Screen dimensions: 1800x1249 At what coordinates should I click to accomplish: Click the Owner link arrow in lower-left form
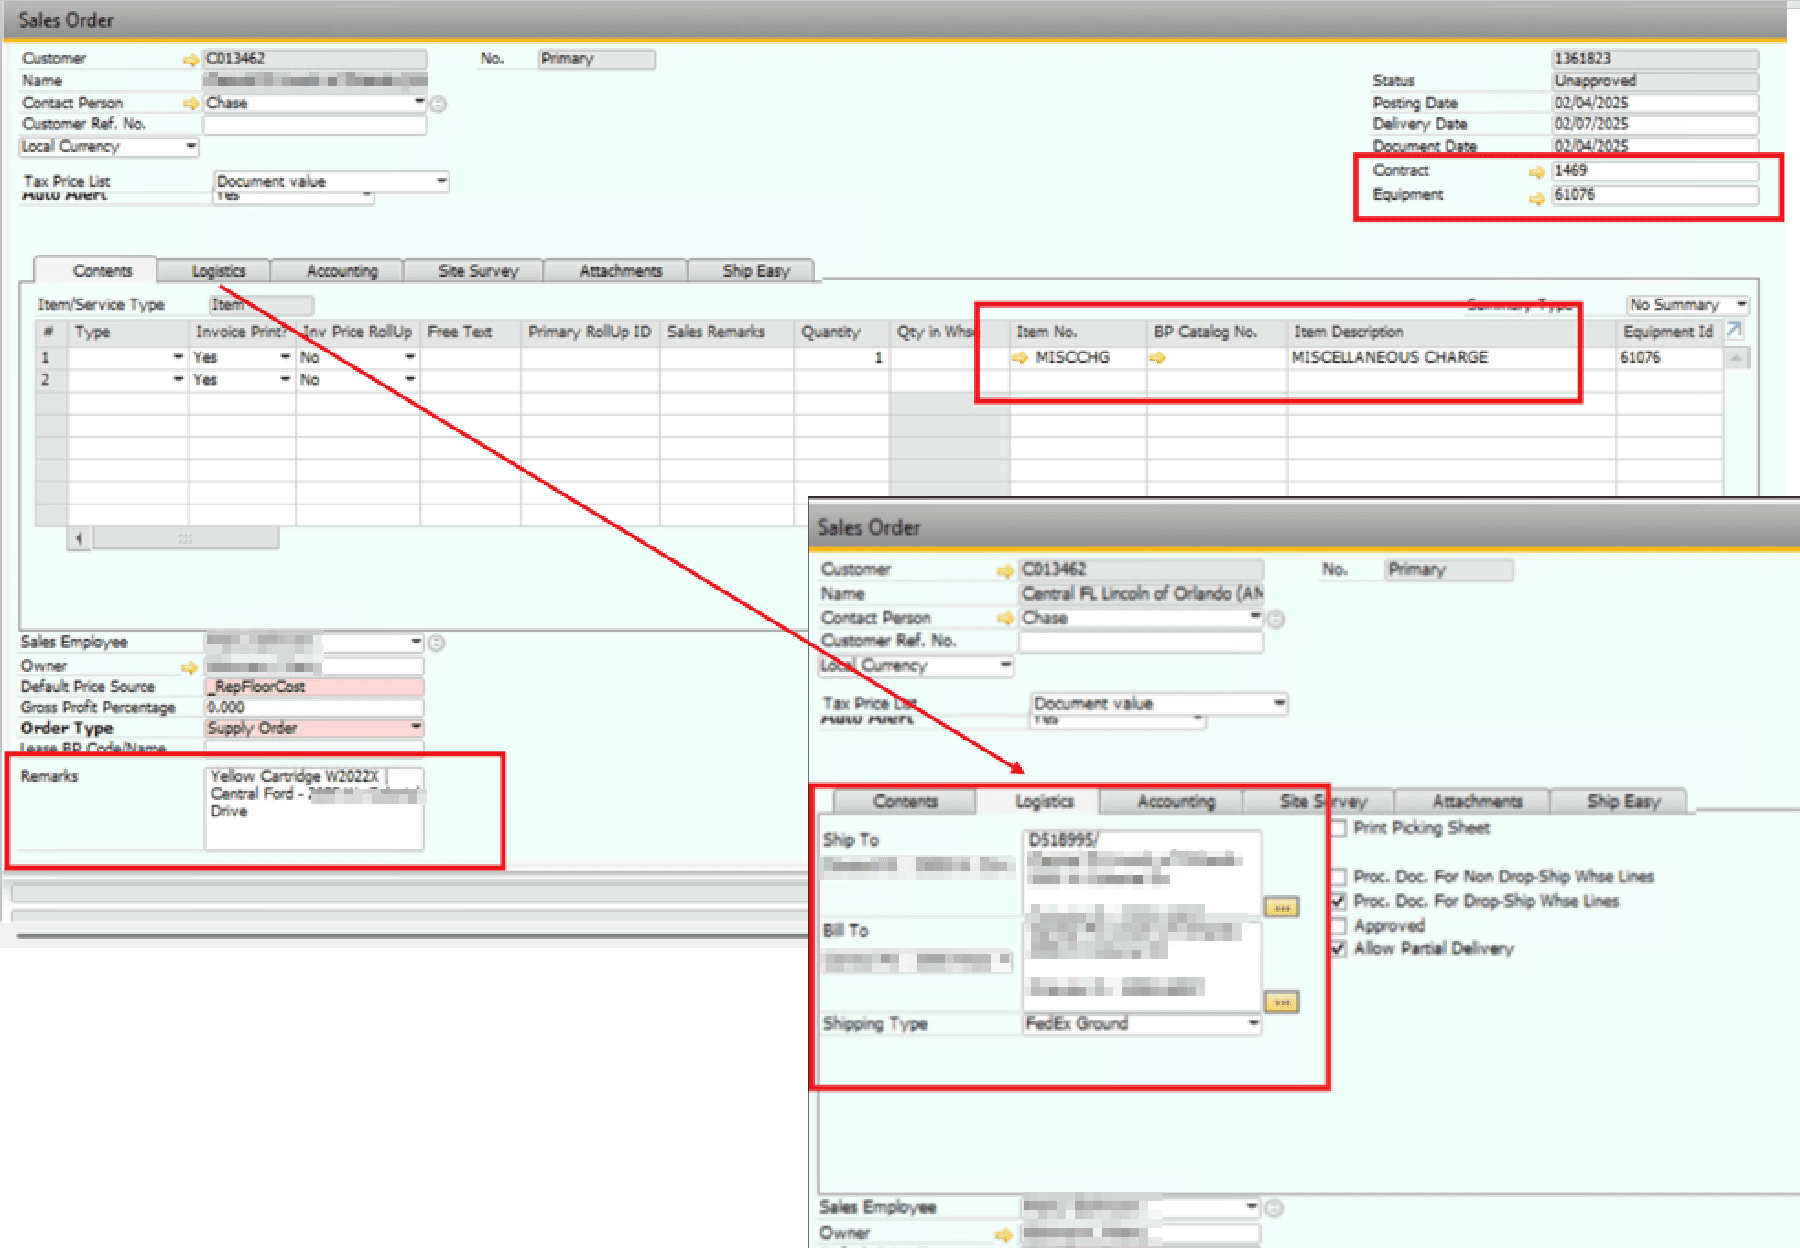click(x=189, y=667)
